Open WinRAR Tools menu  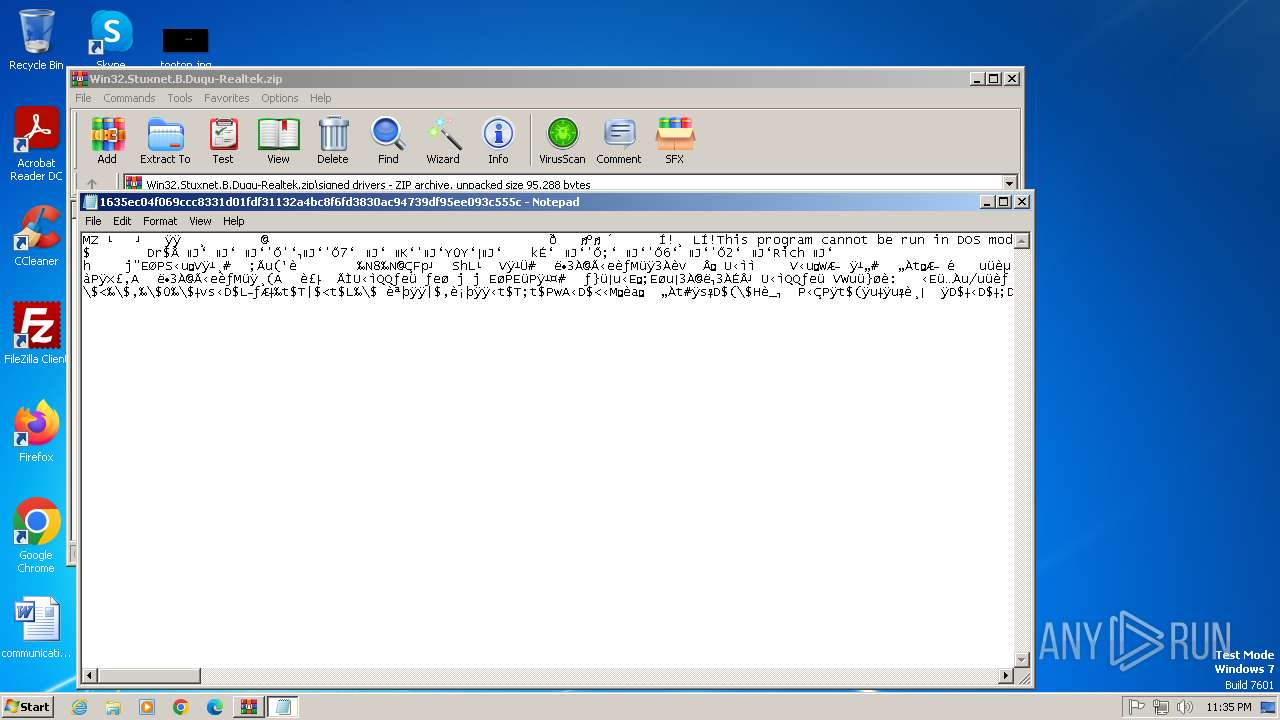(x=180, y=98)
